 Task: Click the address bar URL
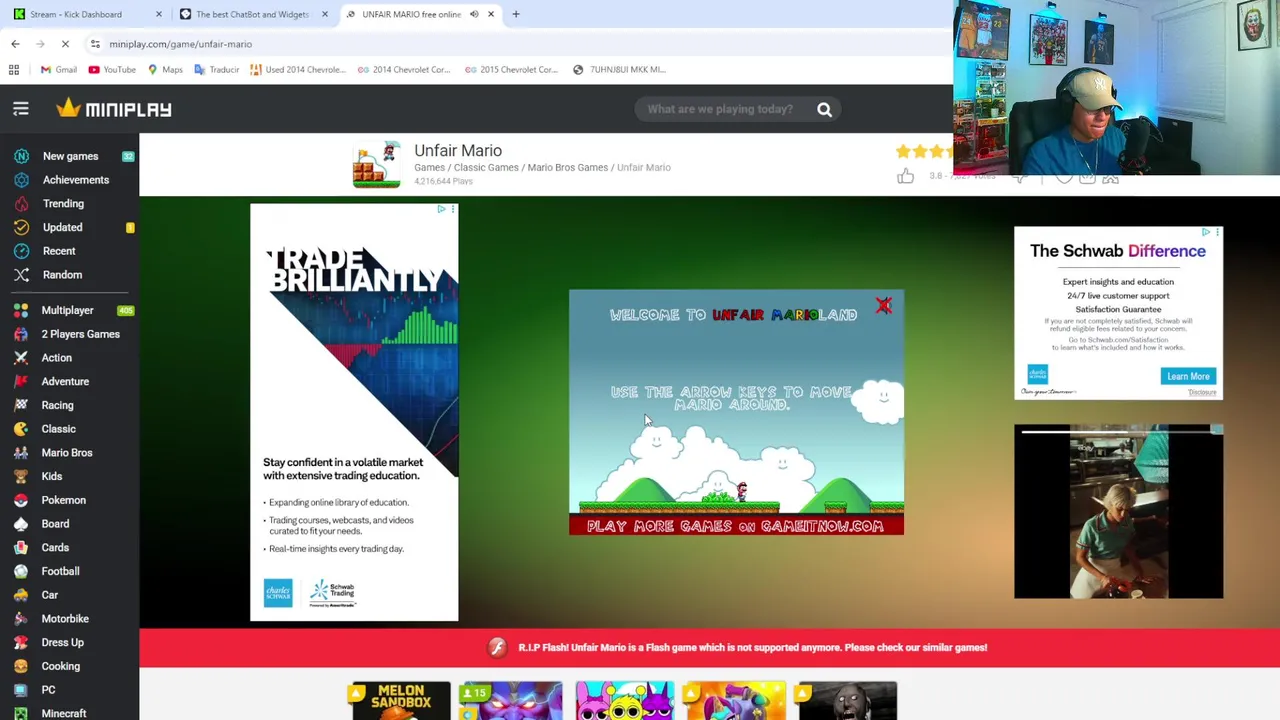click(181, 44)
